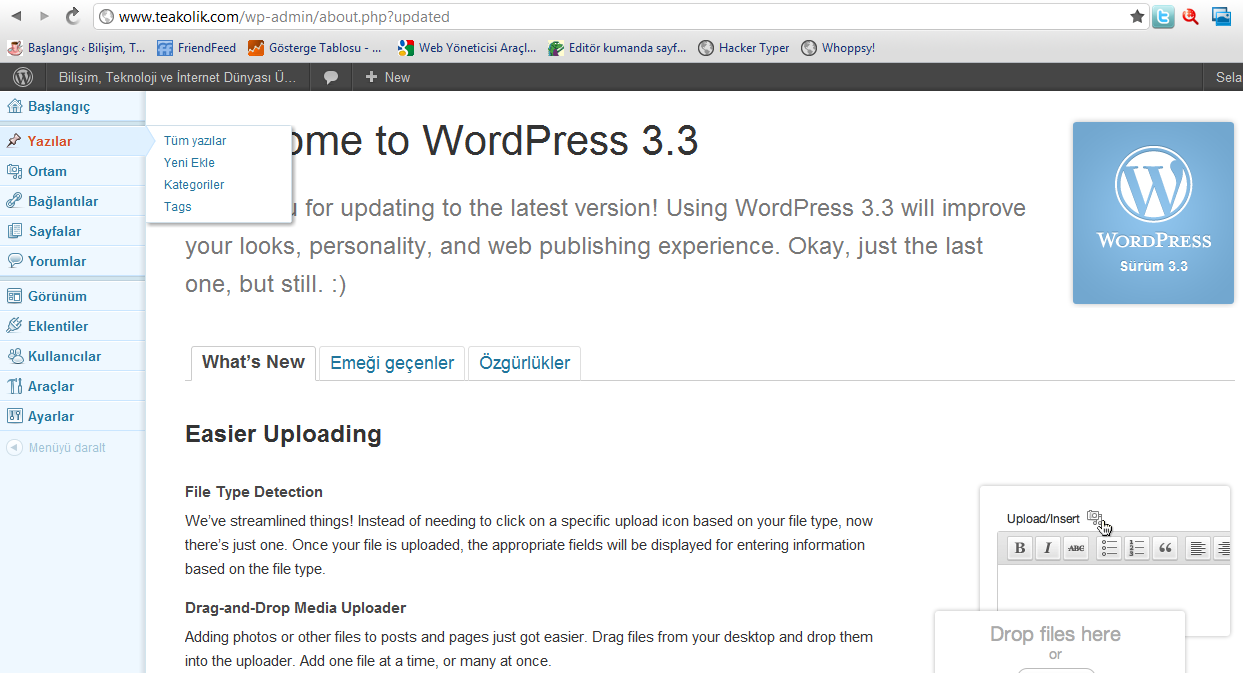Bookmark page with the star icon
Screen dimensions: 1243x673
point(1137,16)
